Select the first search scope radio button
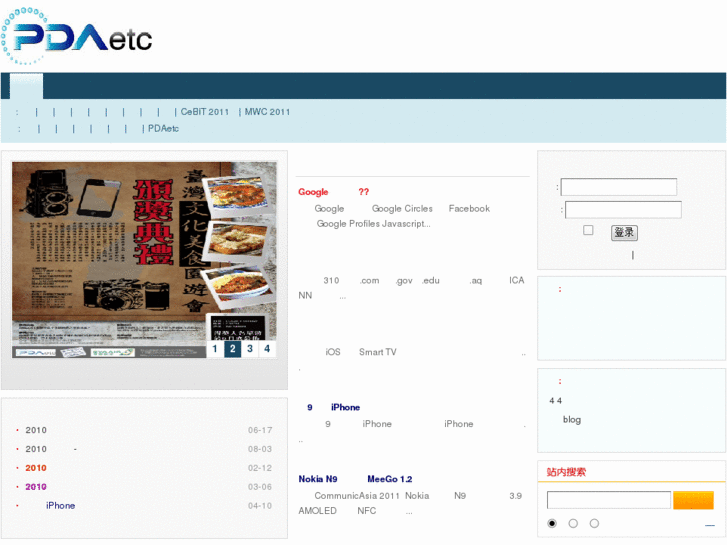 pyautogui.click(x=552, y=524)
